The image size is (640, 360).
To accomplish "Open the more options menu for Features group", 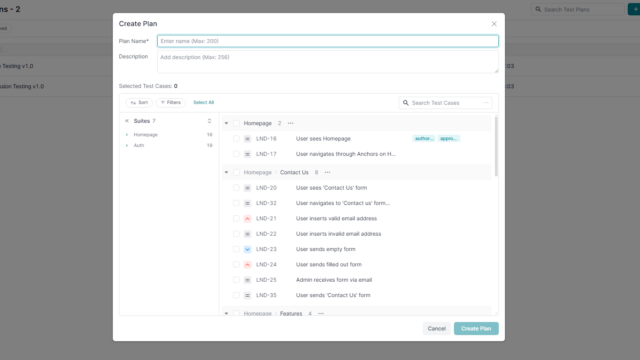I will point(321,313).
